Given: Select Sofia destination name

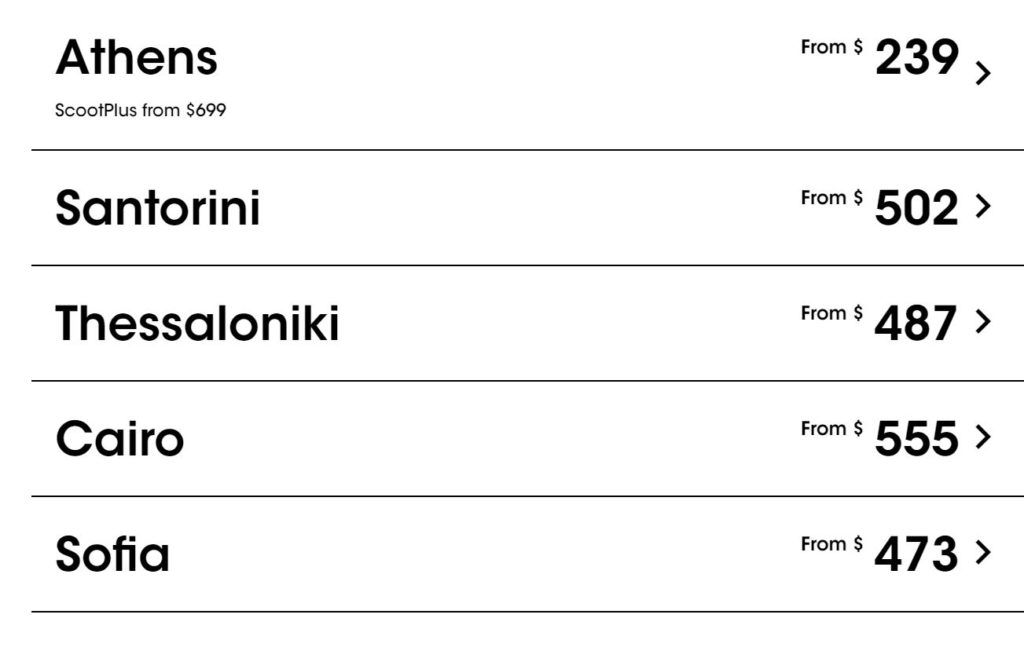Looking at the screenshot, I should coord(112,554).
